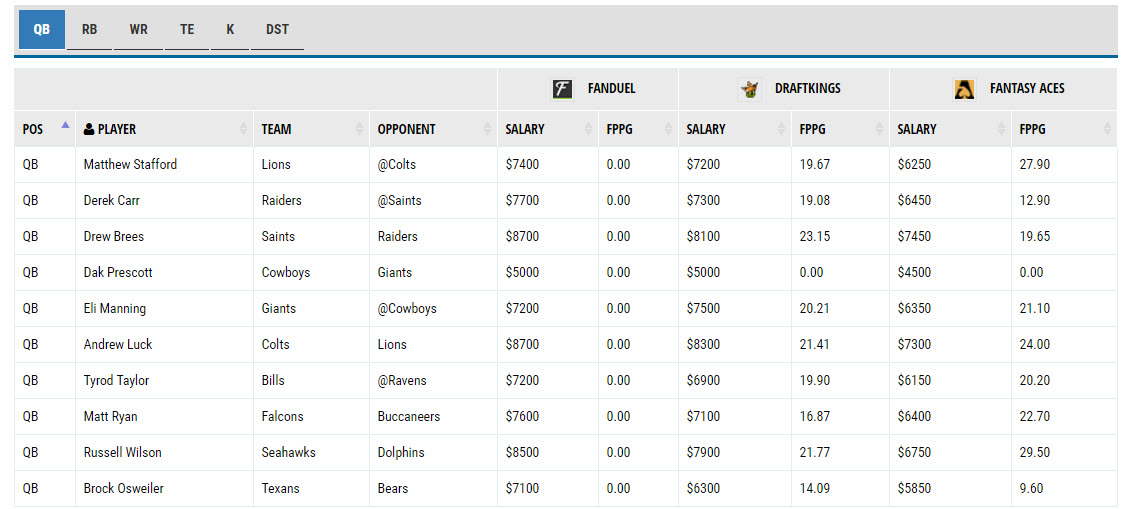Screen dimensions: 1127x509
Task: Click the Fantasy Aces logo icon
Action: 964,89
